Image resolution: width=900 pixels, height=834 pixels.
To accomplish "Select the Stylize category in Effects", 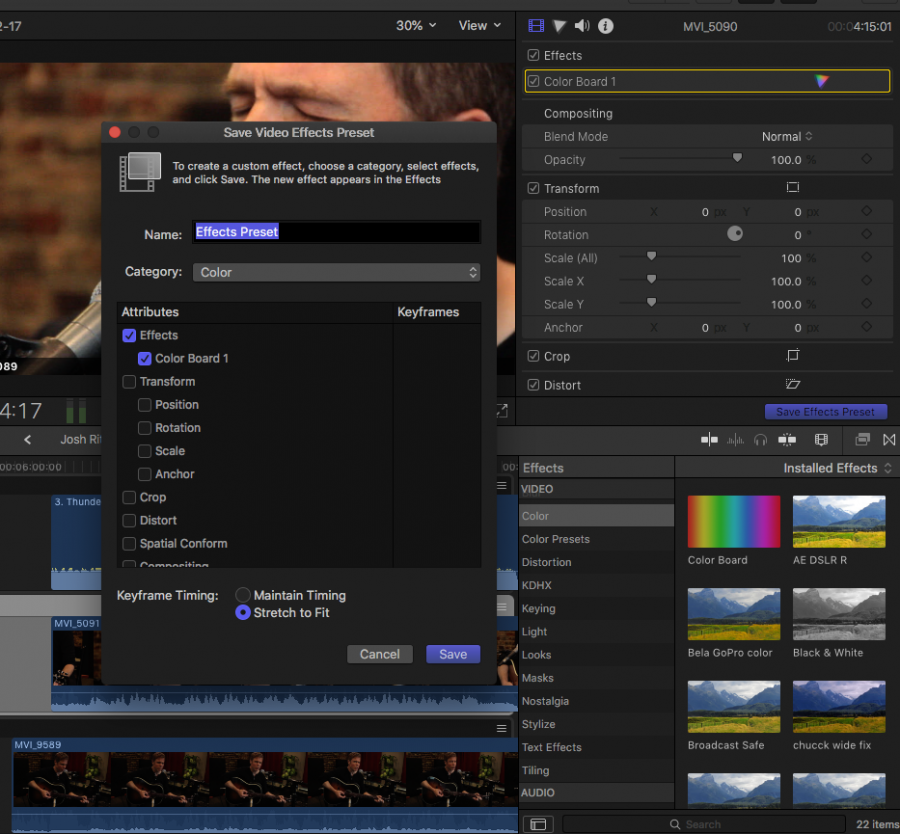I will coord(539,724).
